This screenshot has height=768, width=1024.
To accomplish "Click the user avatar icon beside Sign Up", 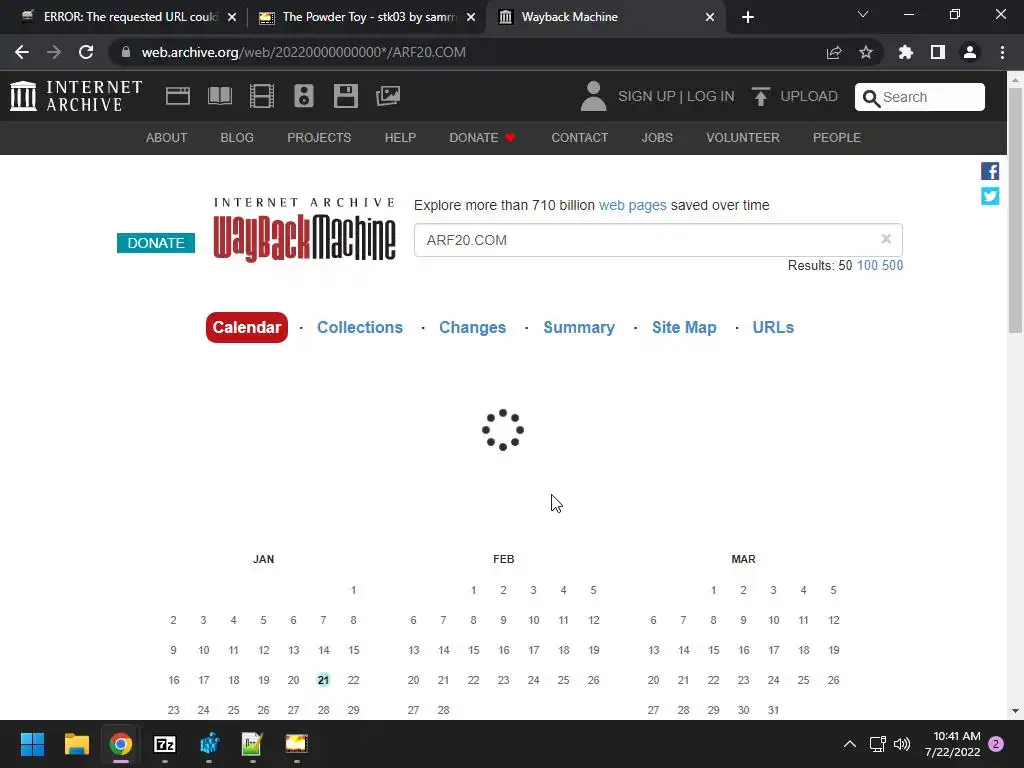I will pos(593,96).
